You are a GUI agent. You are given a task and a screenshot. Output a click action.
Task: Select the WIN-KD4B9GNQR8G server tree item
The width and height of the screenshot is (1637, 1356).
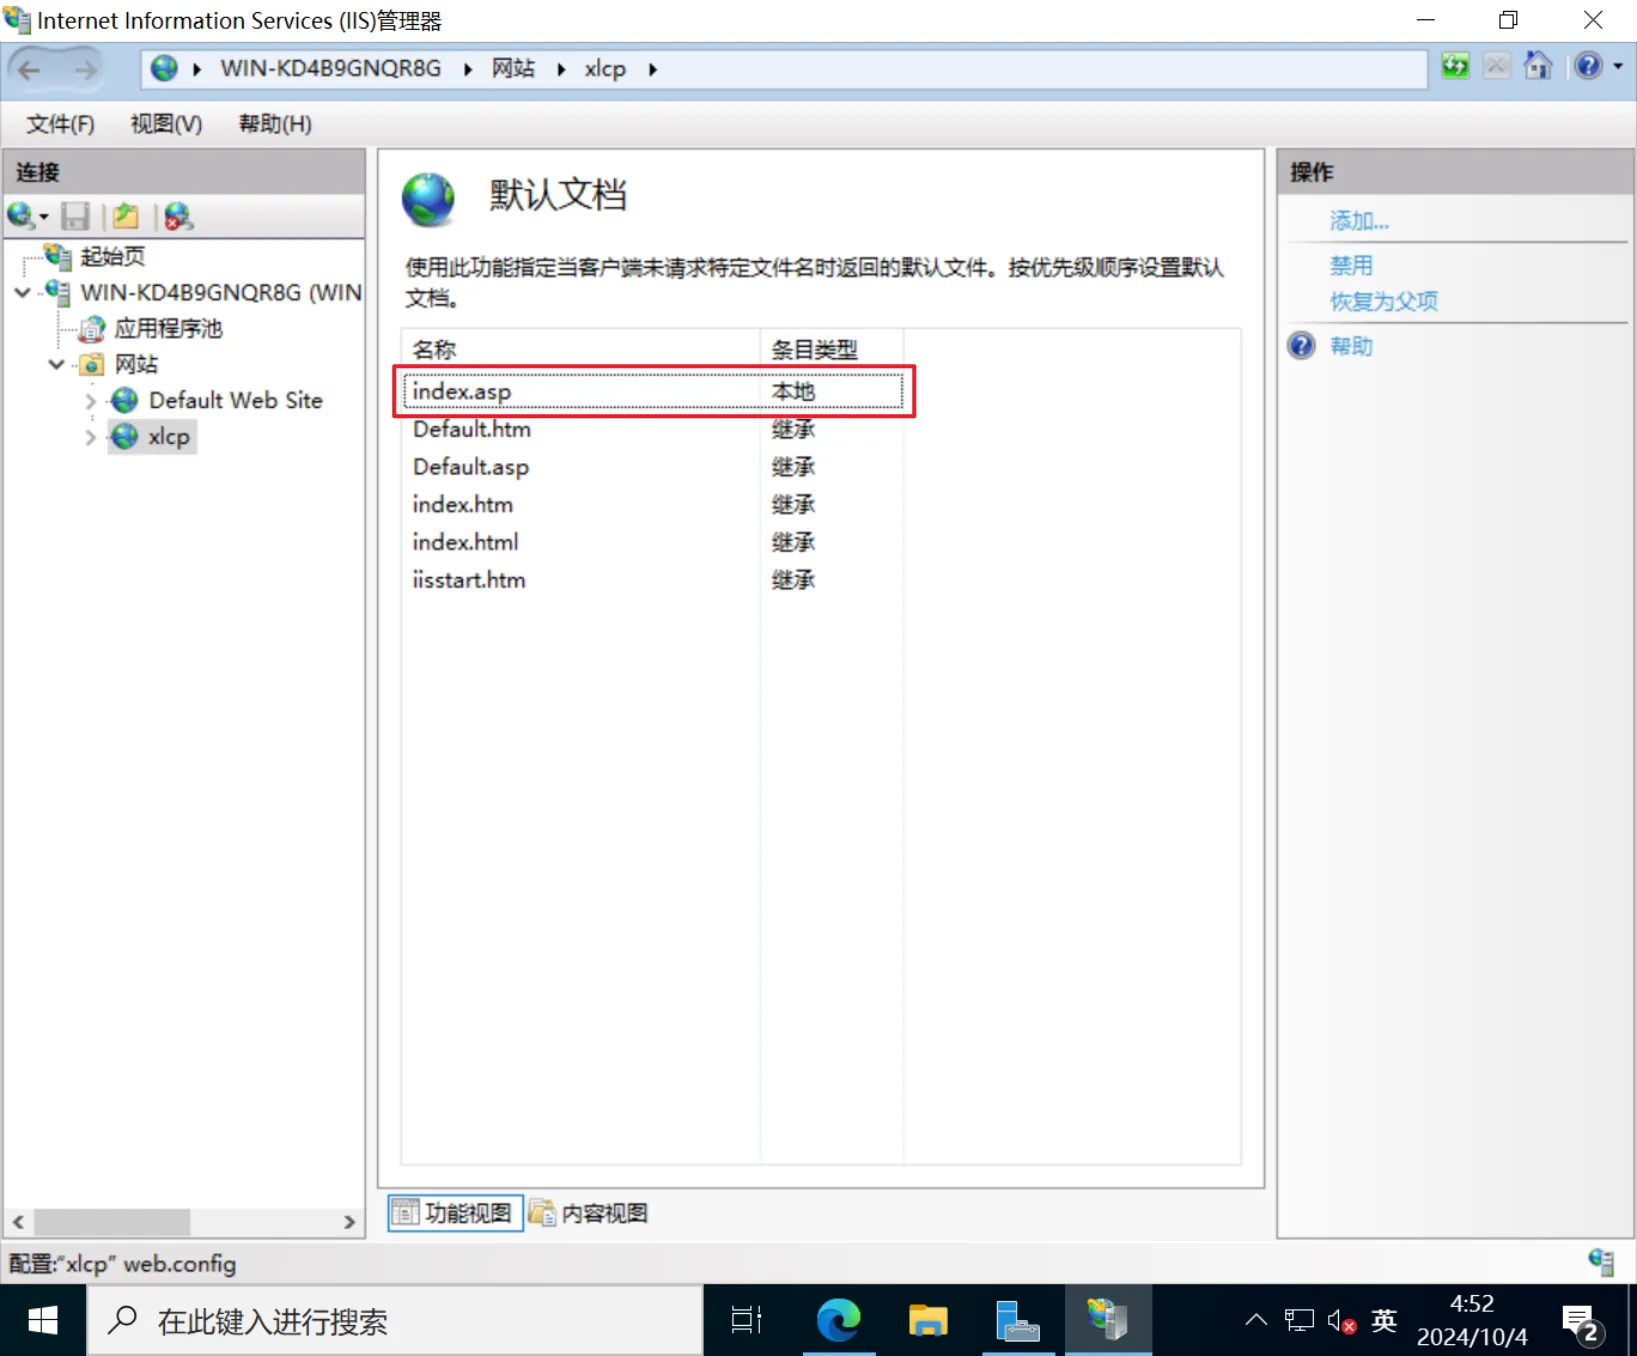[220, 293]
